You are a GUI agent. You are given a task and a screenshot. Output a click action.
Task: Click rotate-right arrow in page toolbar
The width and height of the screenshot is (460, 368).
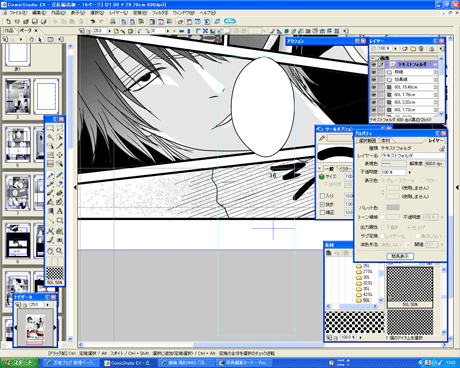146,31
